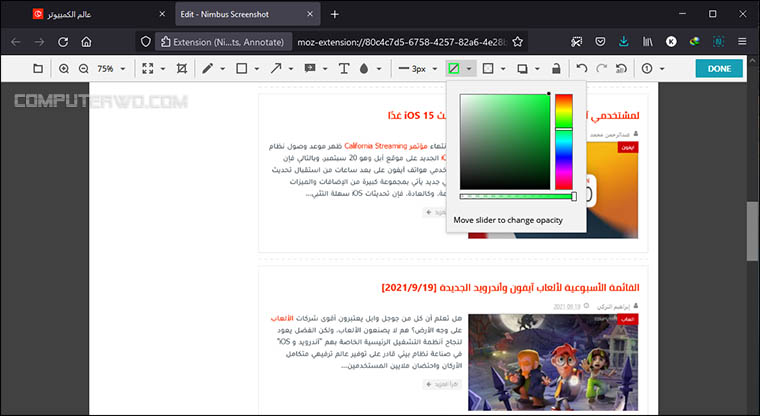Click the opacity slider bar
The height and width of the screenshot is (416, 760).
click(x=518, y=196)
